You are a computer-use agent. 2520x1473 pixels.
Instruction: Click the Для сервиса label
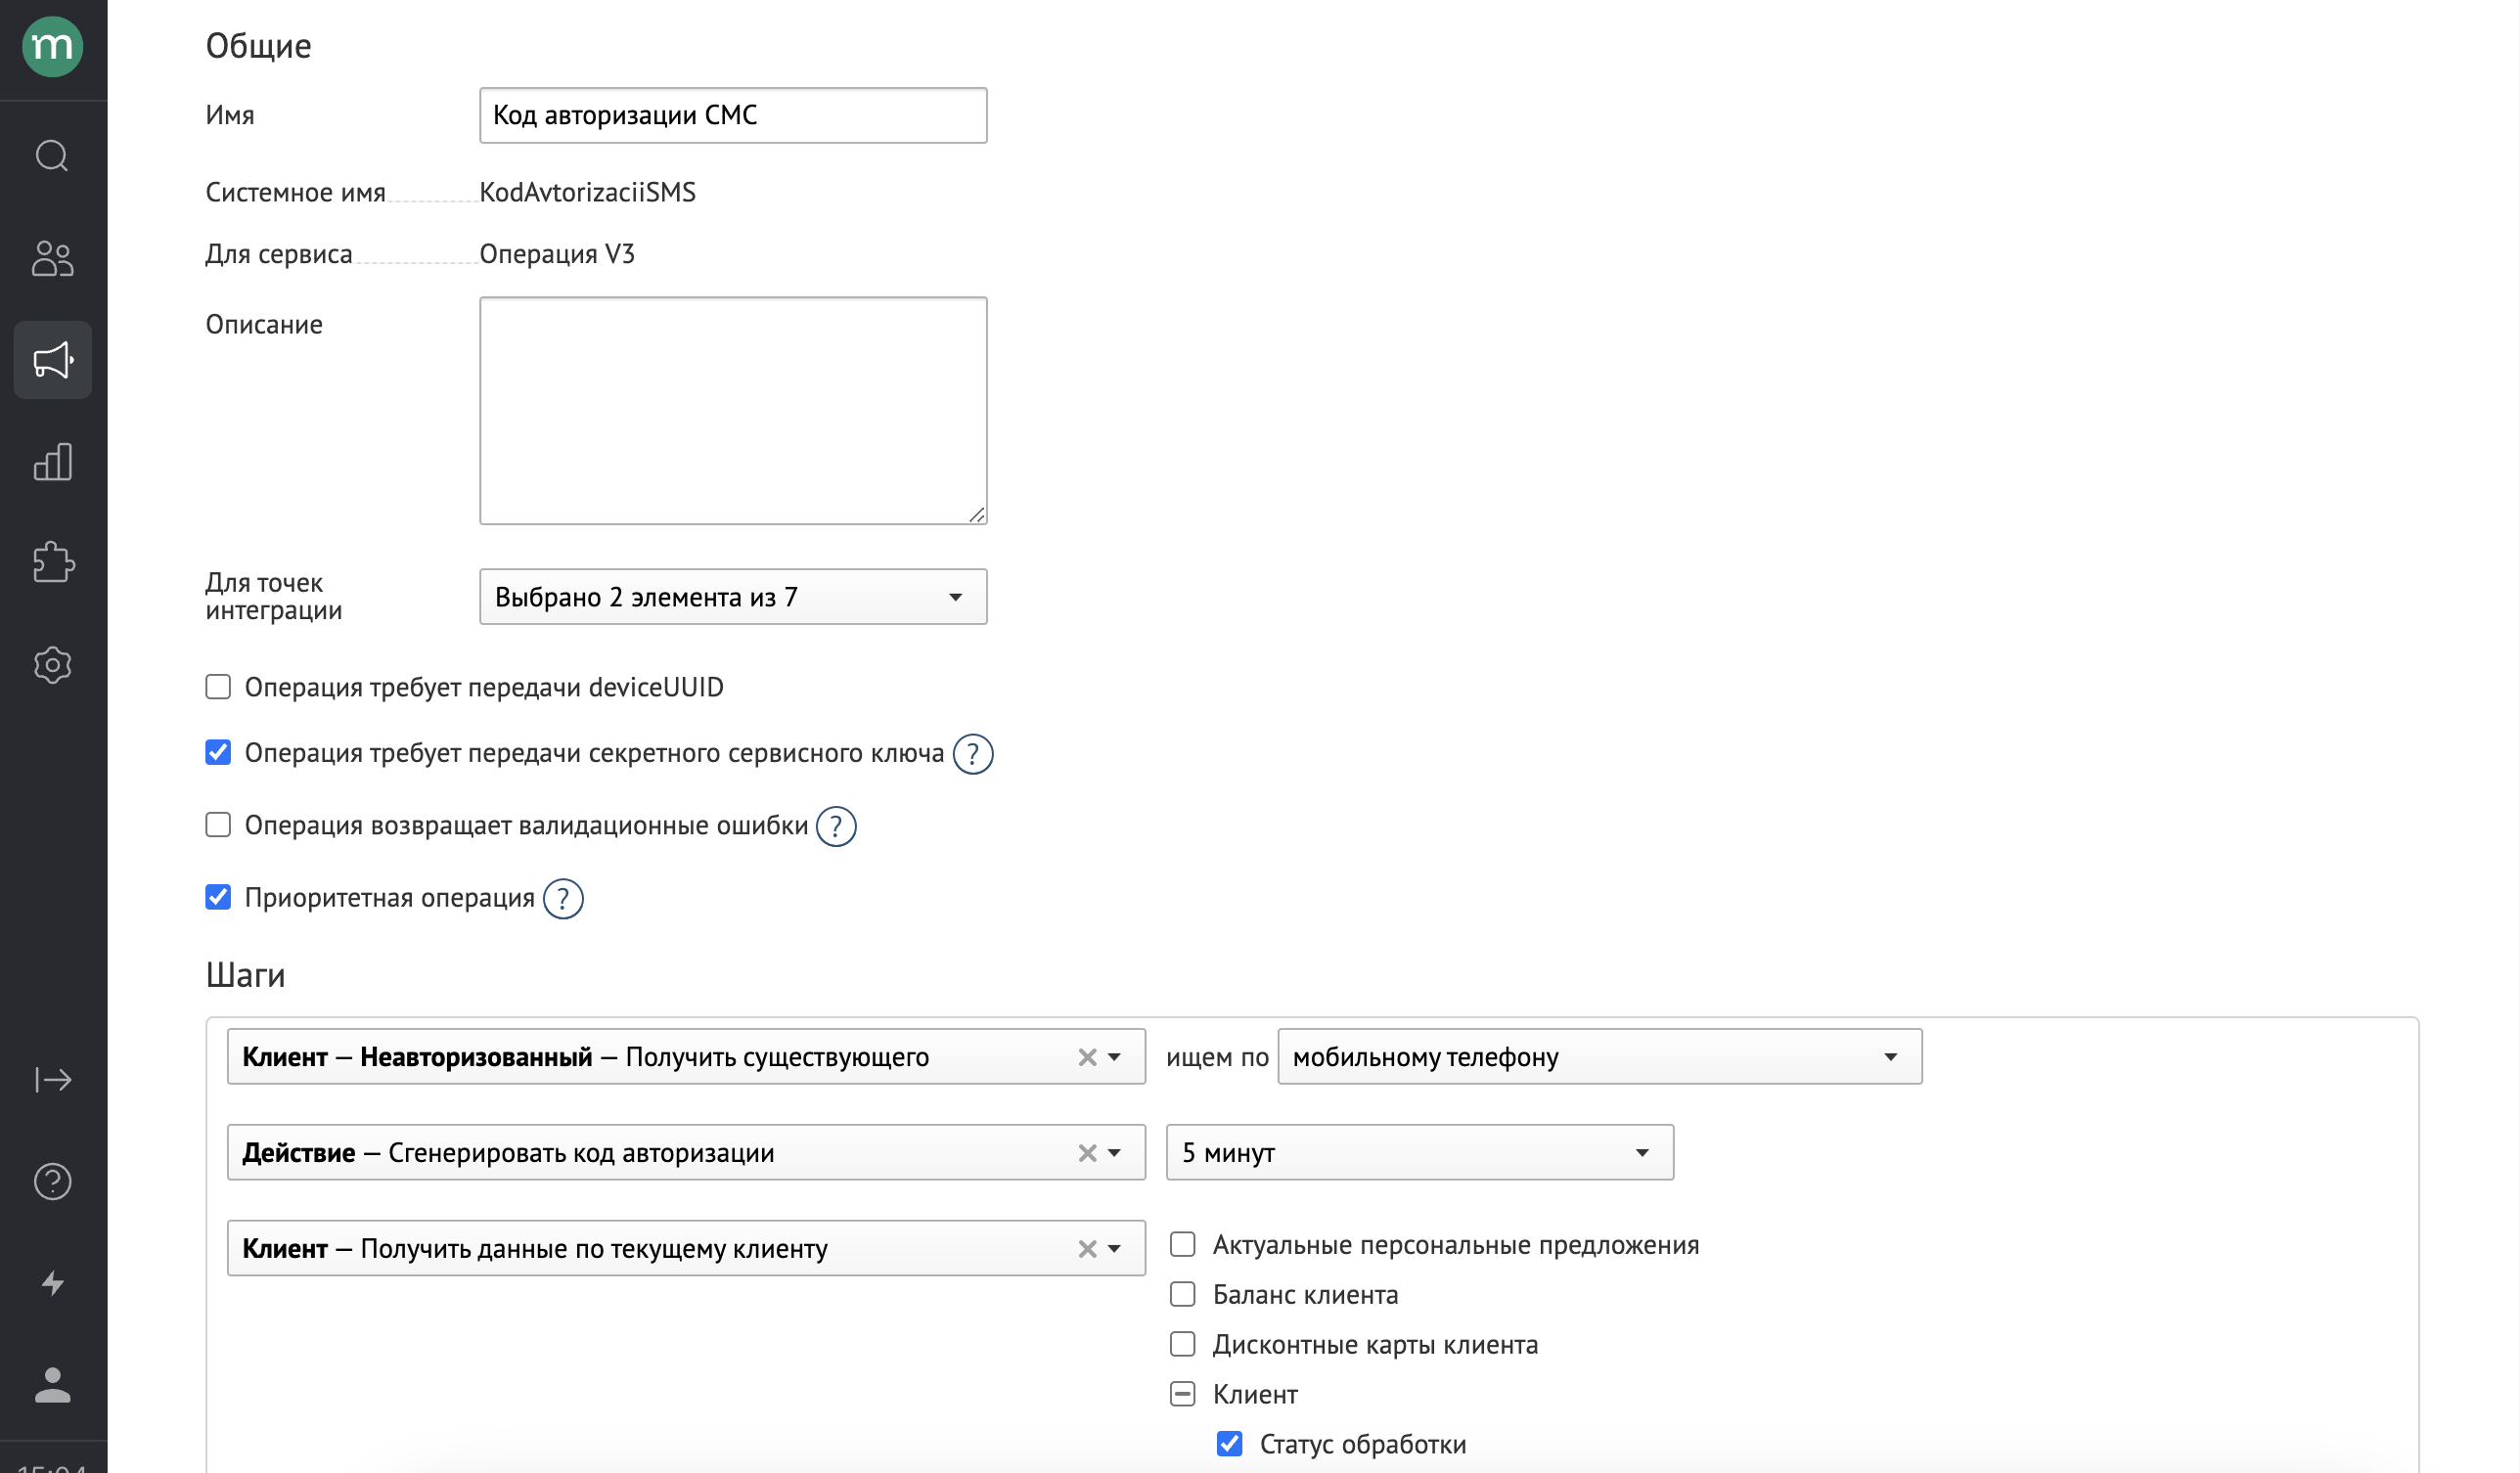[x=279, y=254]
